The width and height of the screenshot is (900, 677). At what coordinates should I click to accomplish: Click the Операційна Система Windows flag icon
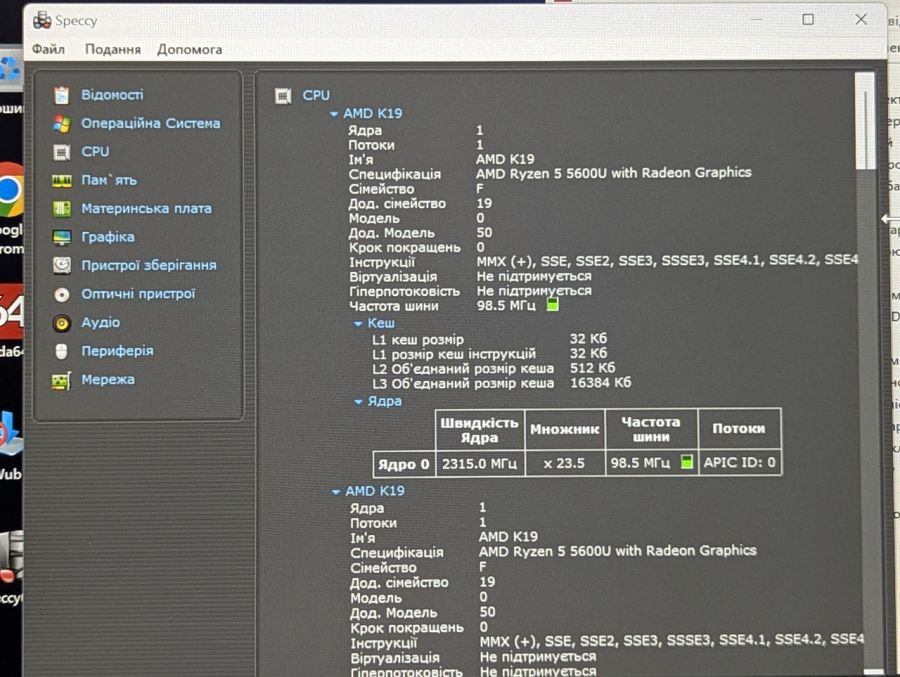(x=61, y=124)
